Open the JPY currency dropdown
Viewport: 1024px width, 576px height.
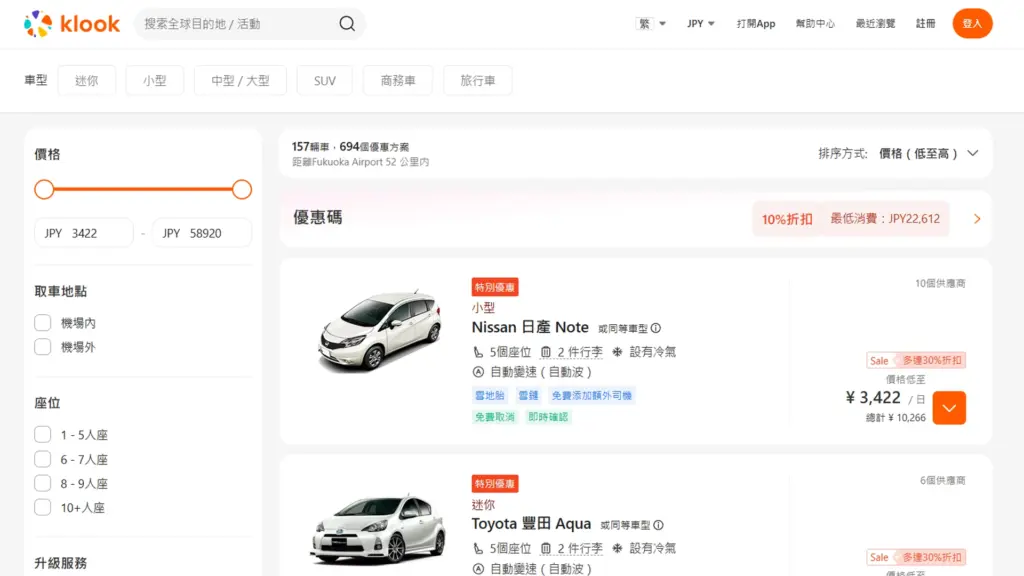tap(701, 24)
